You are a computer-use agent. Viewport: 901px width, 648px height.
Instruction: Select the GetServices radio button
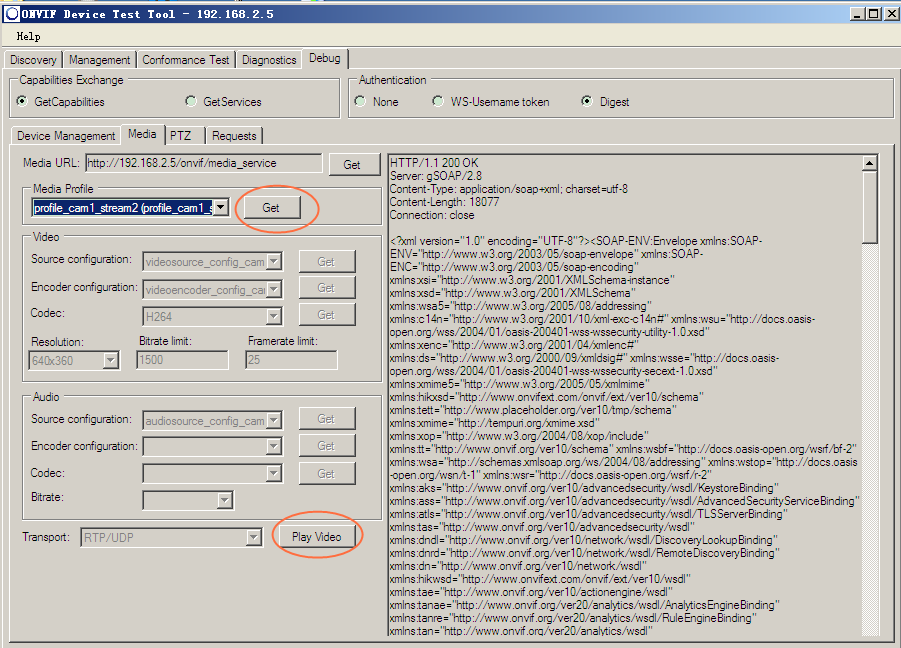(191, 102)
